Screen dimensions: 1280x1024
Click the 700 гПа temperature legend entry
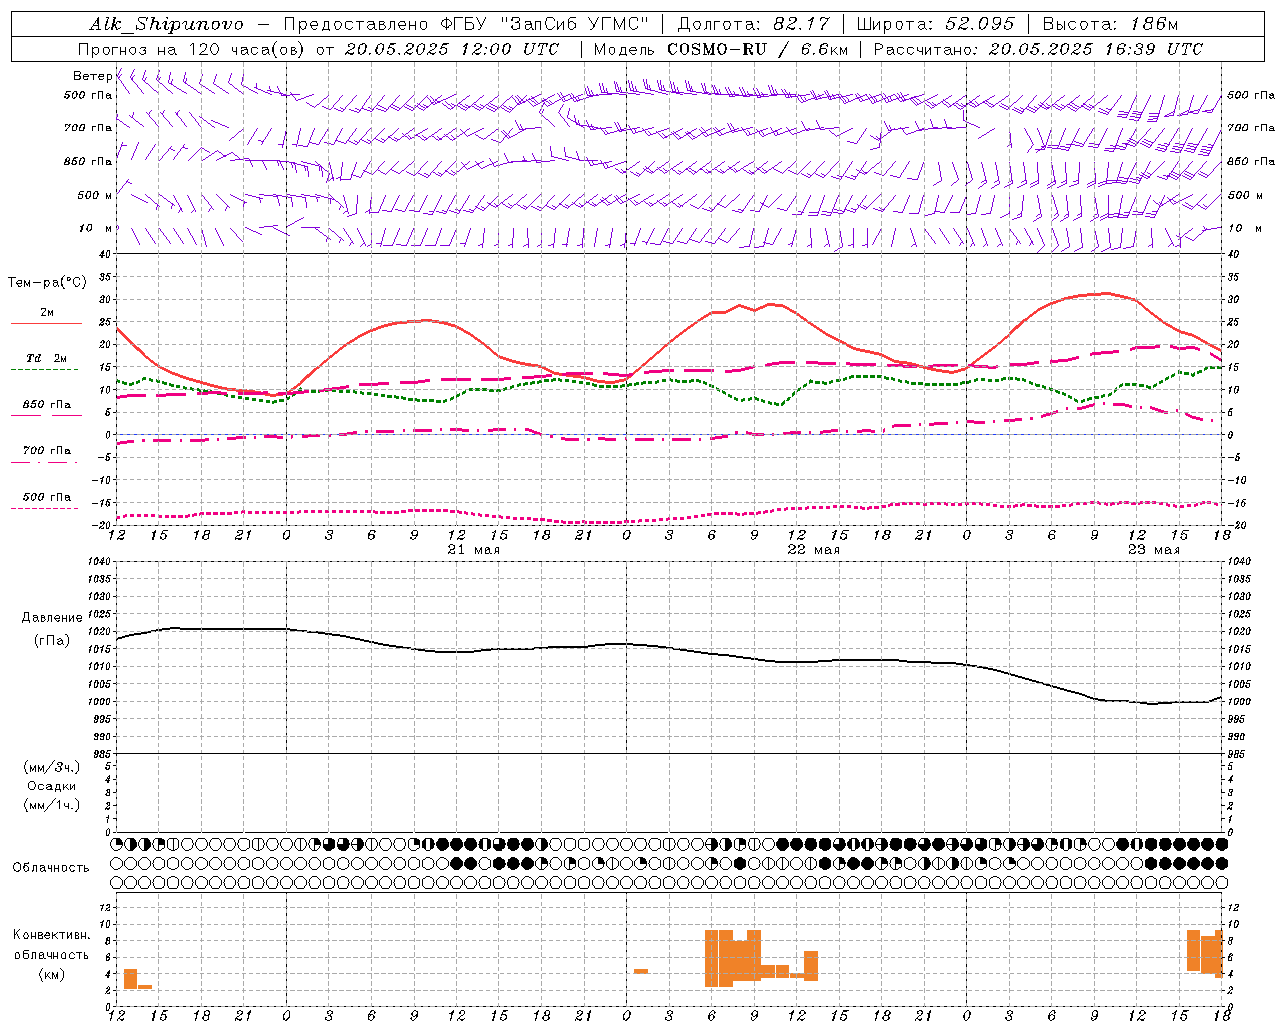(x=46, y=451)
